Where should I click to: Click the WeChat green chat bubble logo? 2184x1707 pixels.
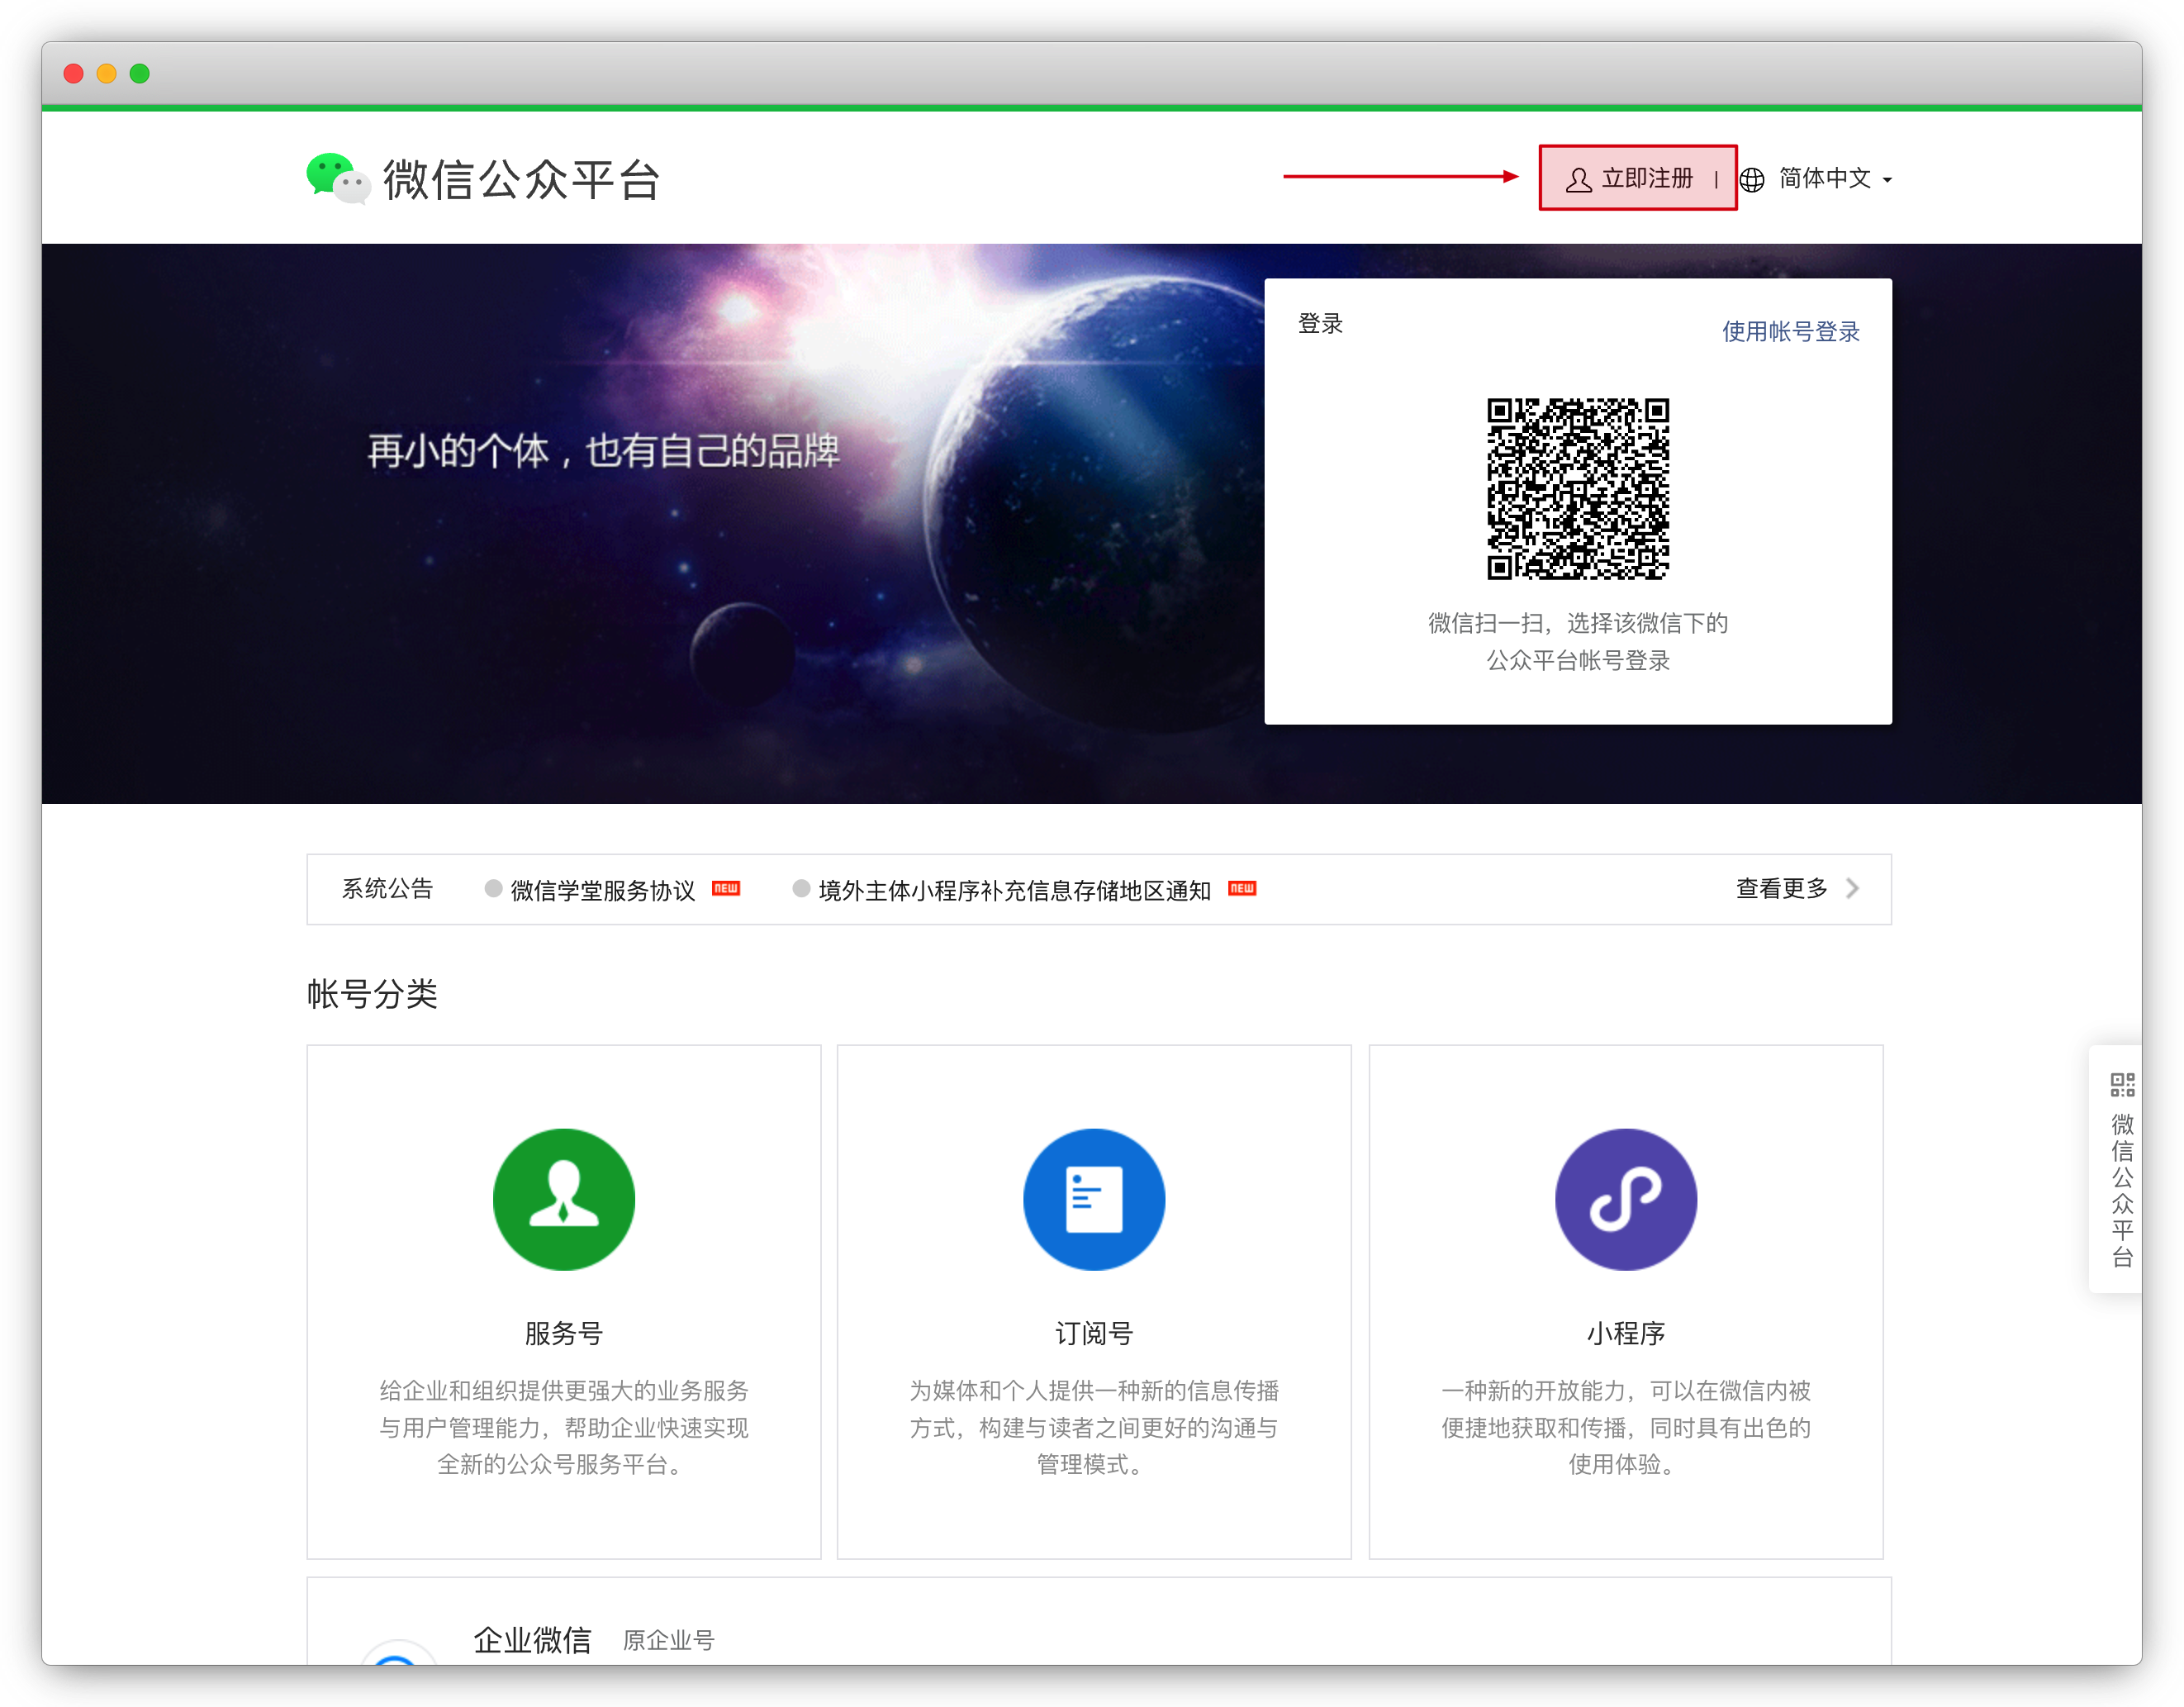click(337, 178)
